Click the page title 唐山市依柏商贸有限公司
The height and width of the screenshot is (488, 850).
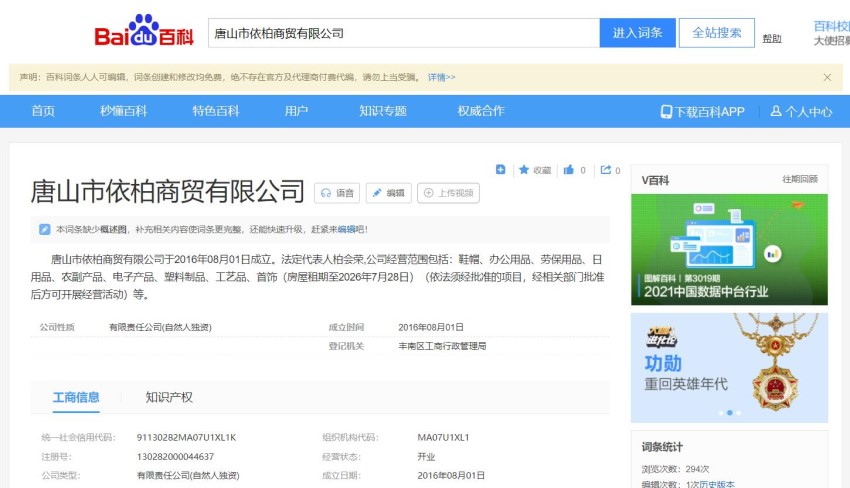tap(168, 192)
